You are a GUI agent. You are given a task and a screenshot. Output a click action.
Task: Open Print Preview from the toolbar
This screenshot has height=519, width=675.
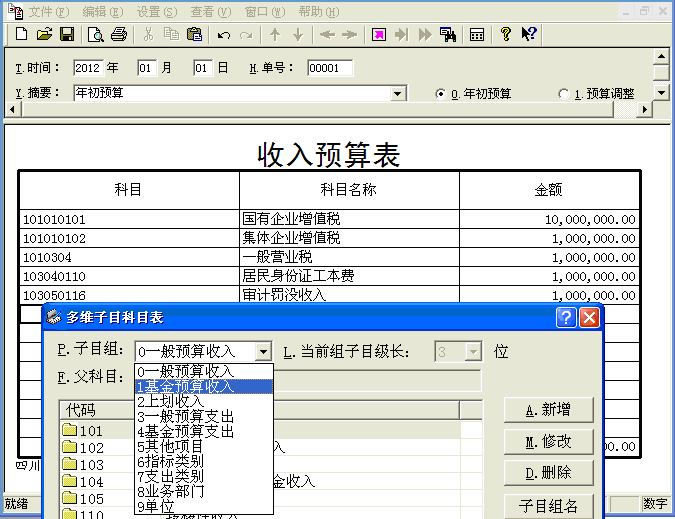click(x=95, y=34)
